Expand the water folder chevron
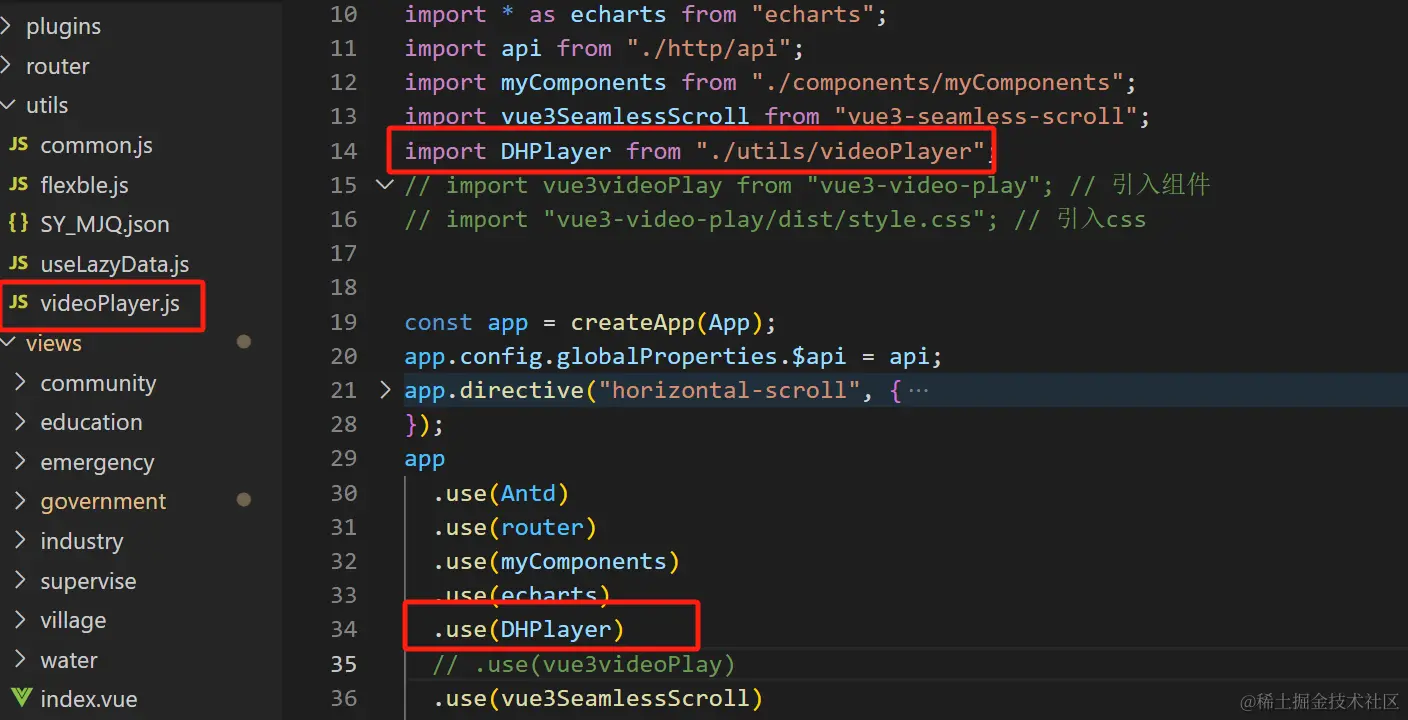 21,661
